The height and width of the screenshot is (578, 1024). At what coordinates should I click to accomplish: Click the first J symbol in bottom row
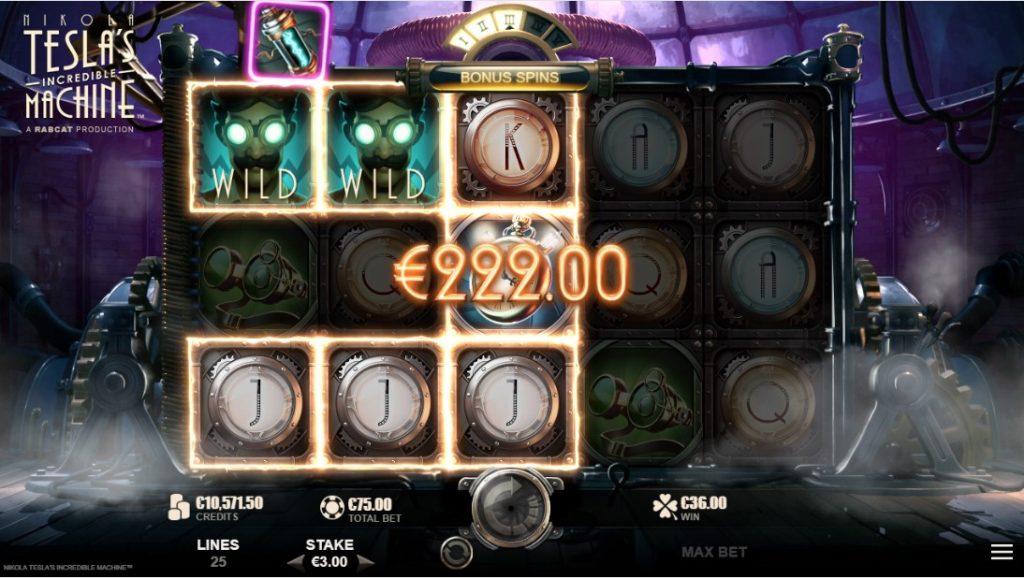[254, 403]
